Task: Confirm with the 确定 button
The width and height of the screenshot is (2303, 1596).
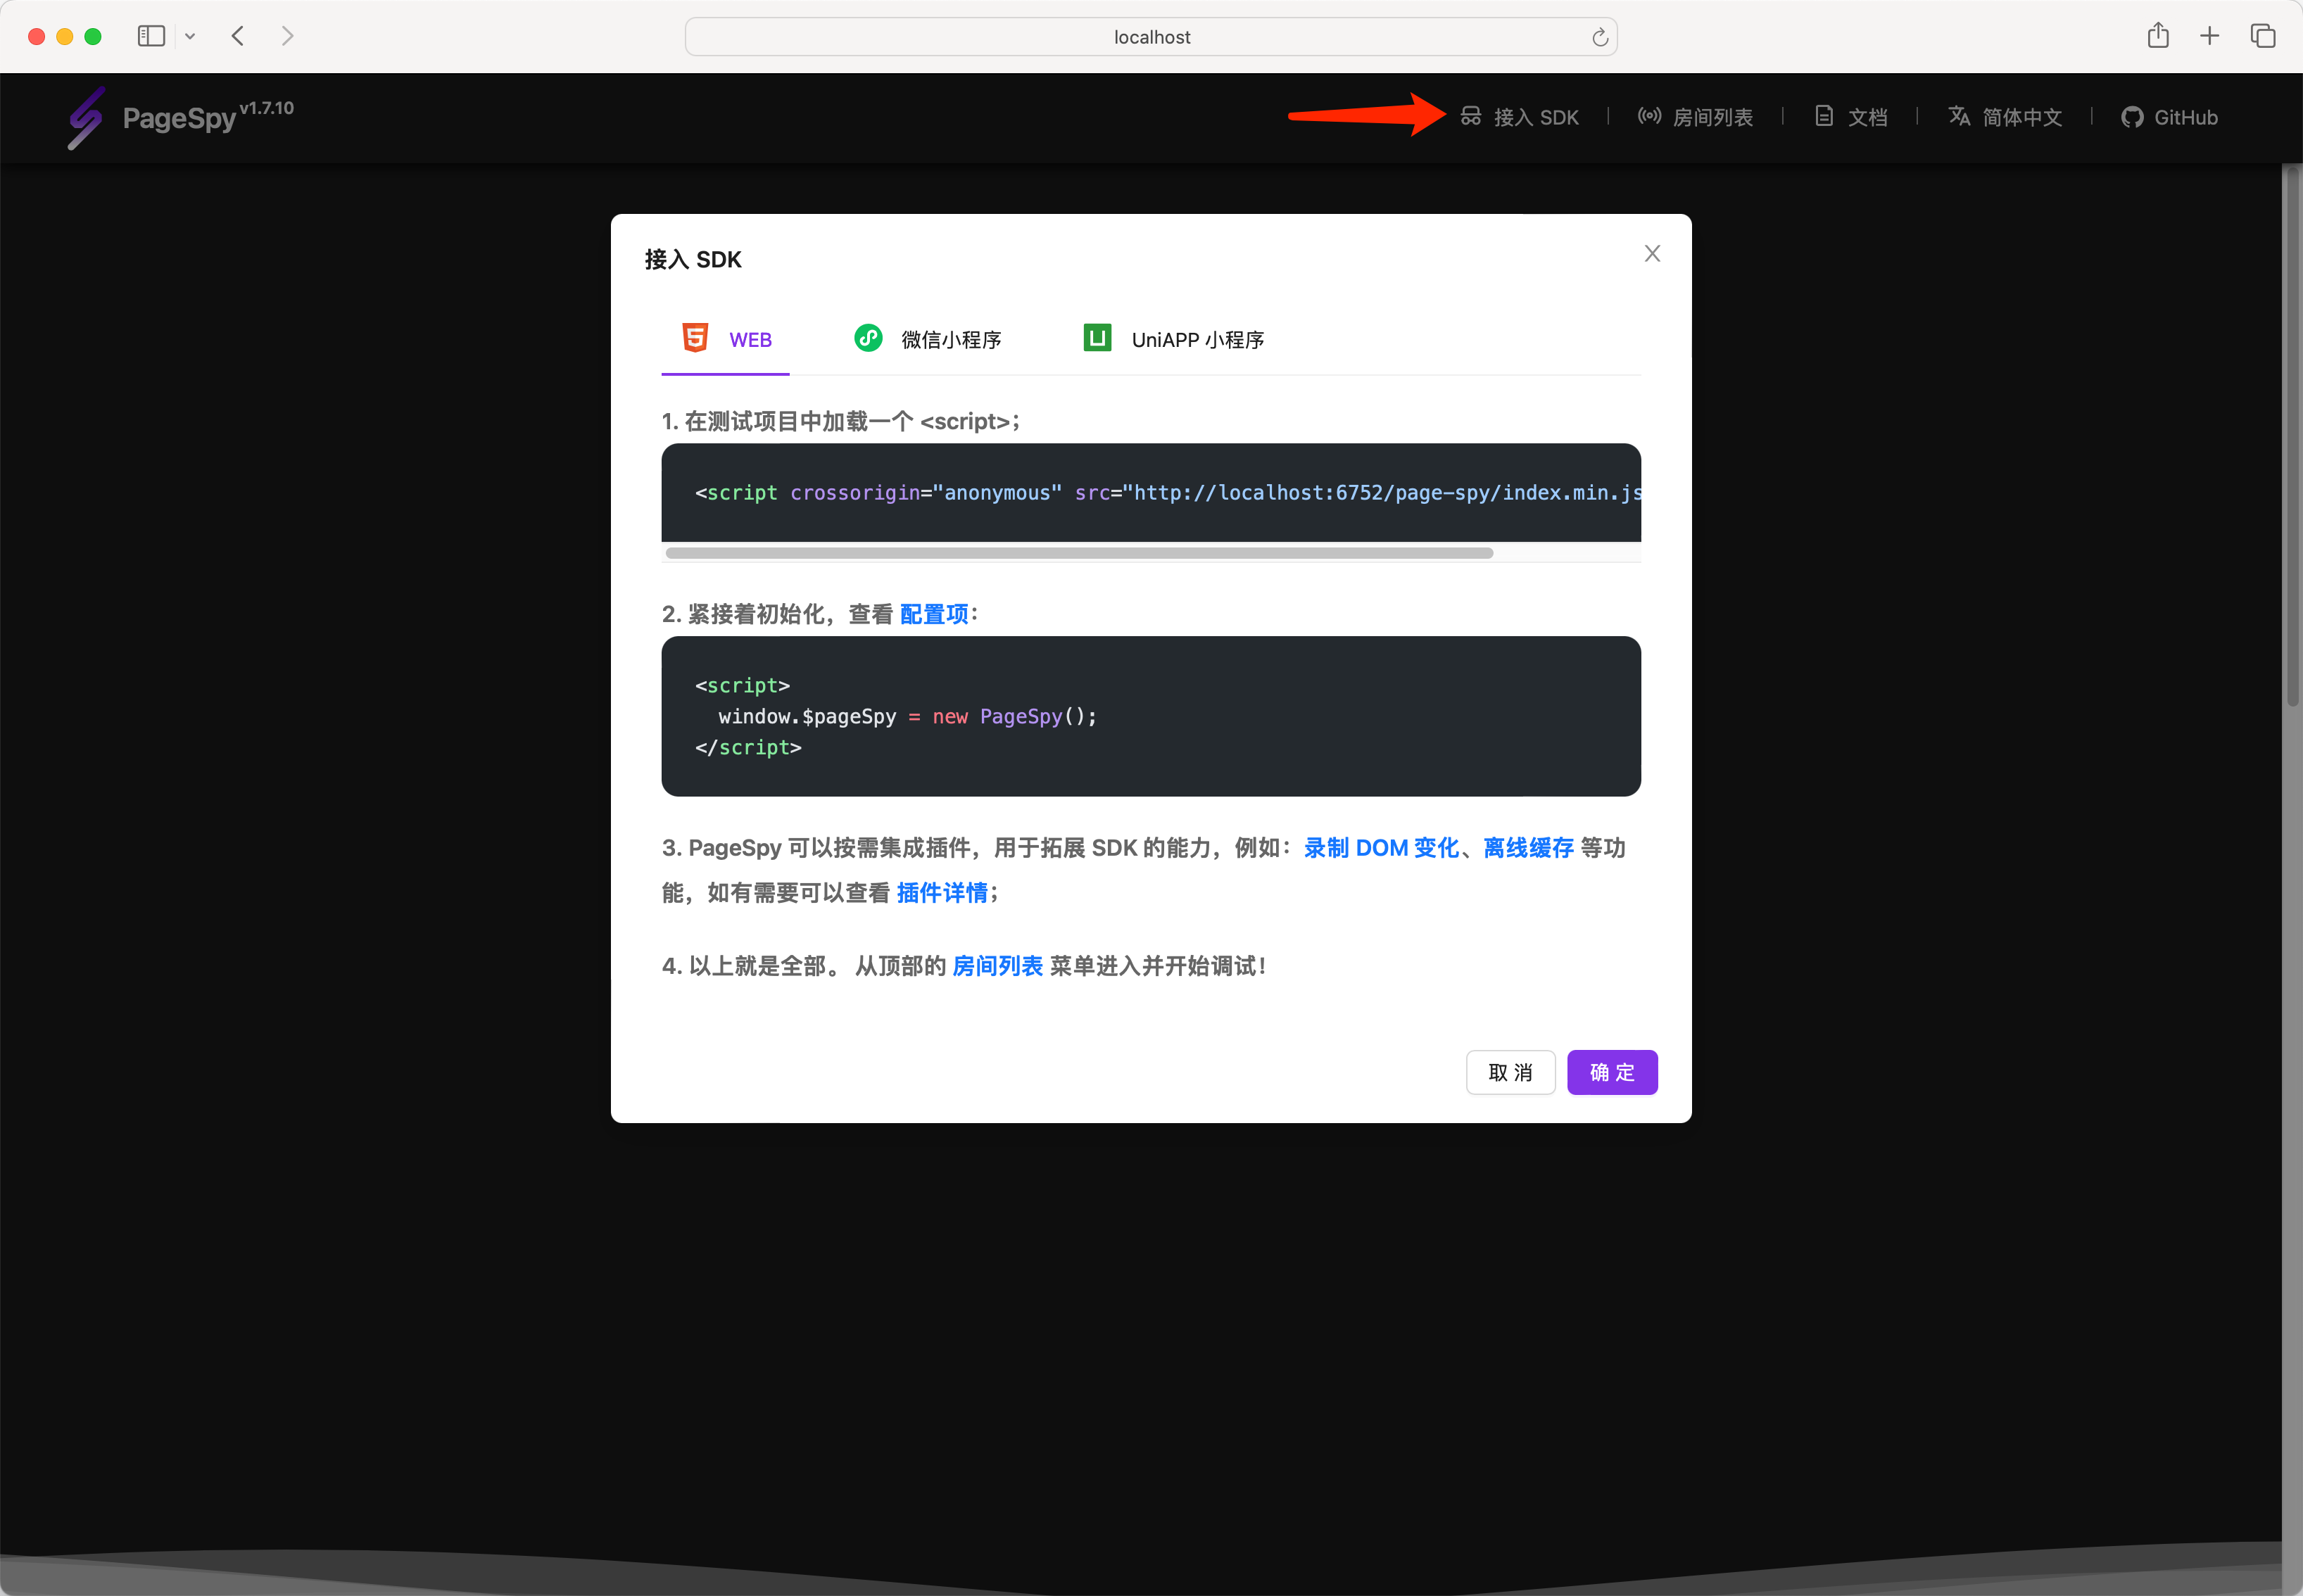Action: [x=1612, y=1072]
